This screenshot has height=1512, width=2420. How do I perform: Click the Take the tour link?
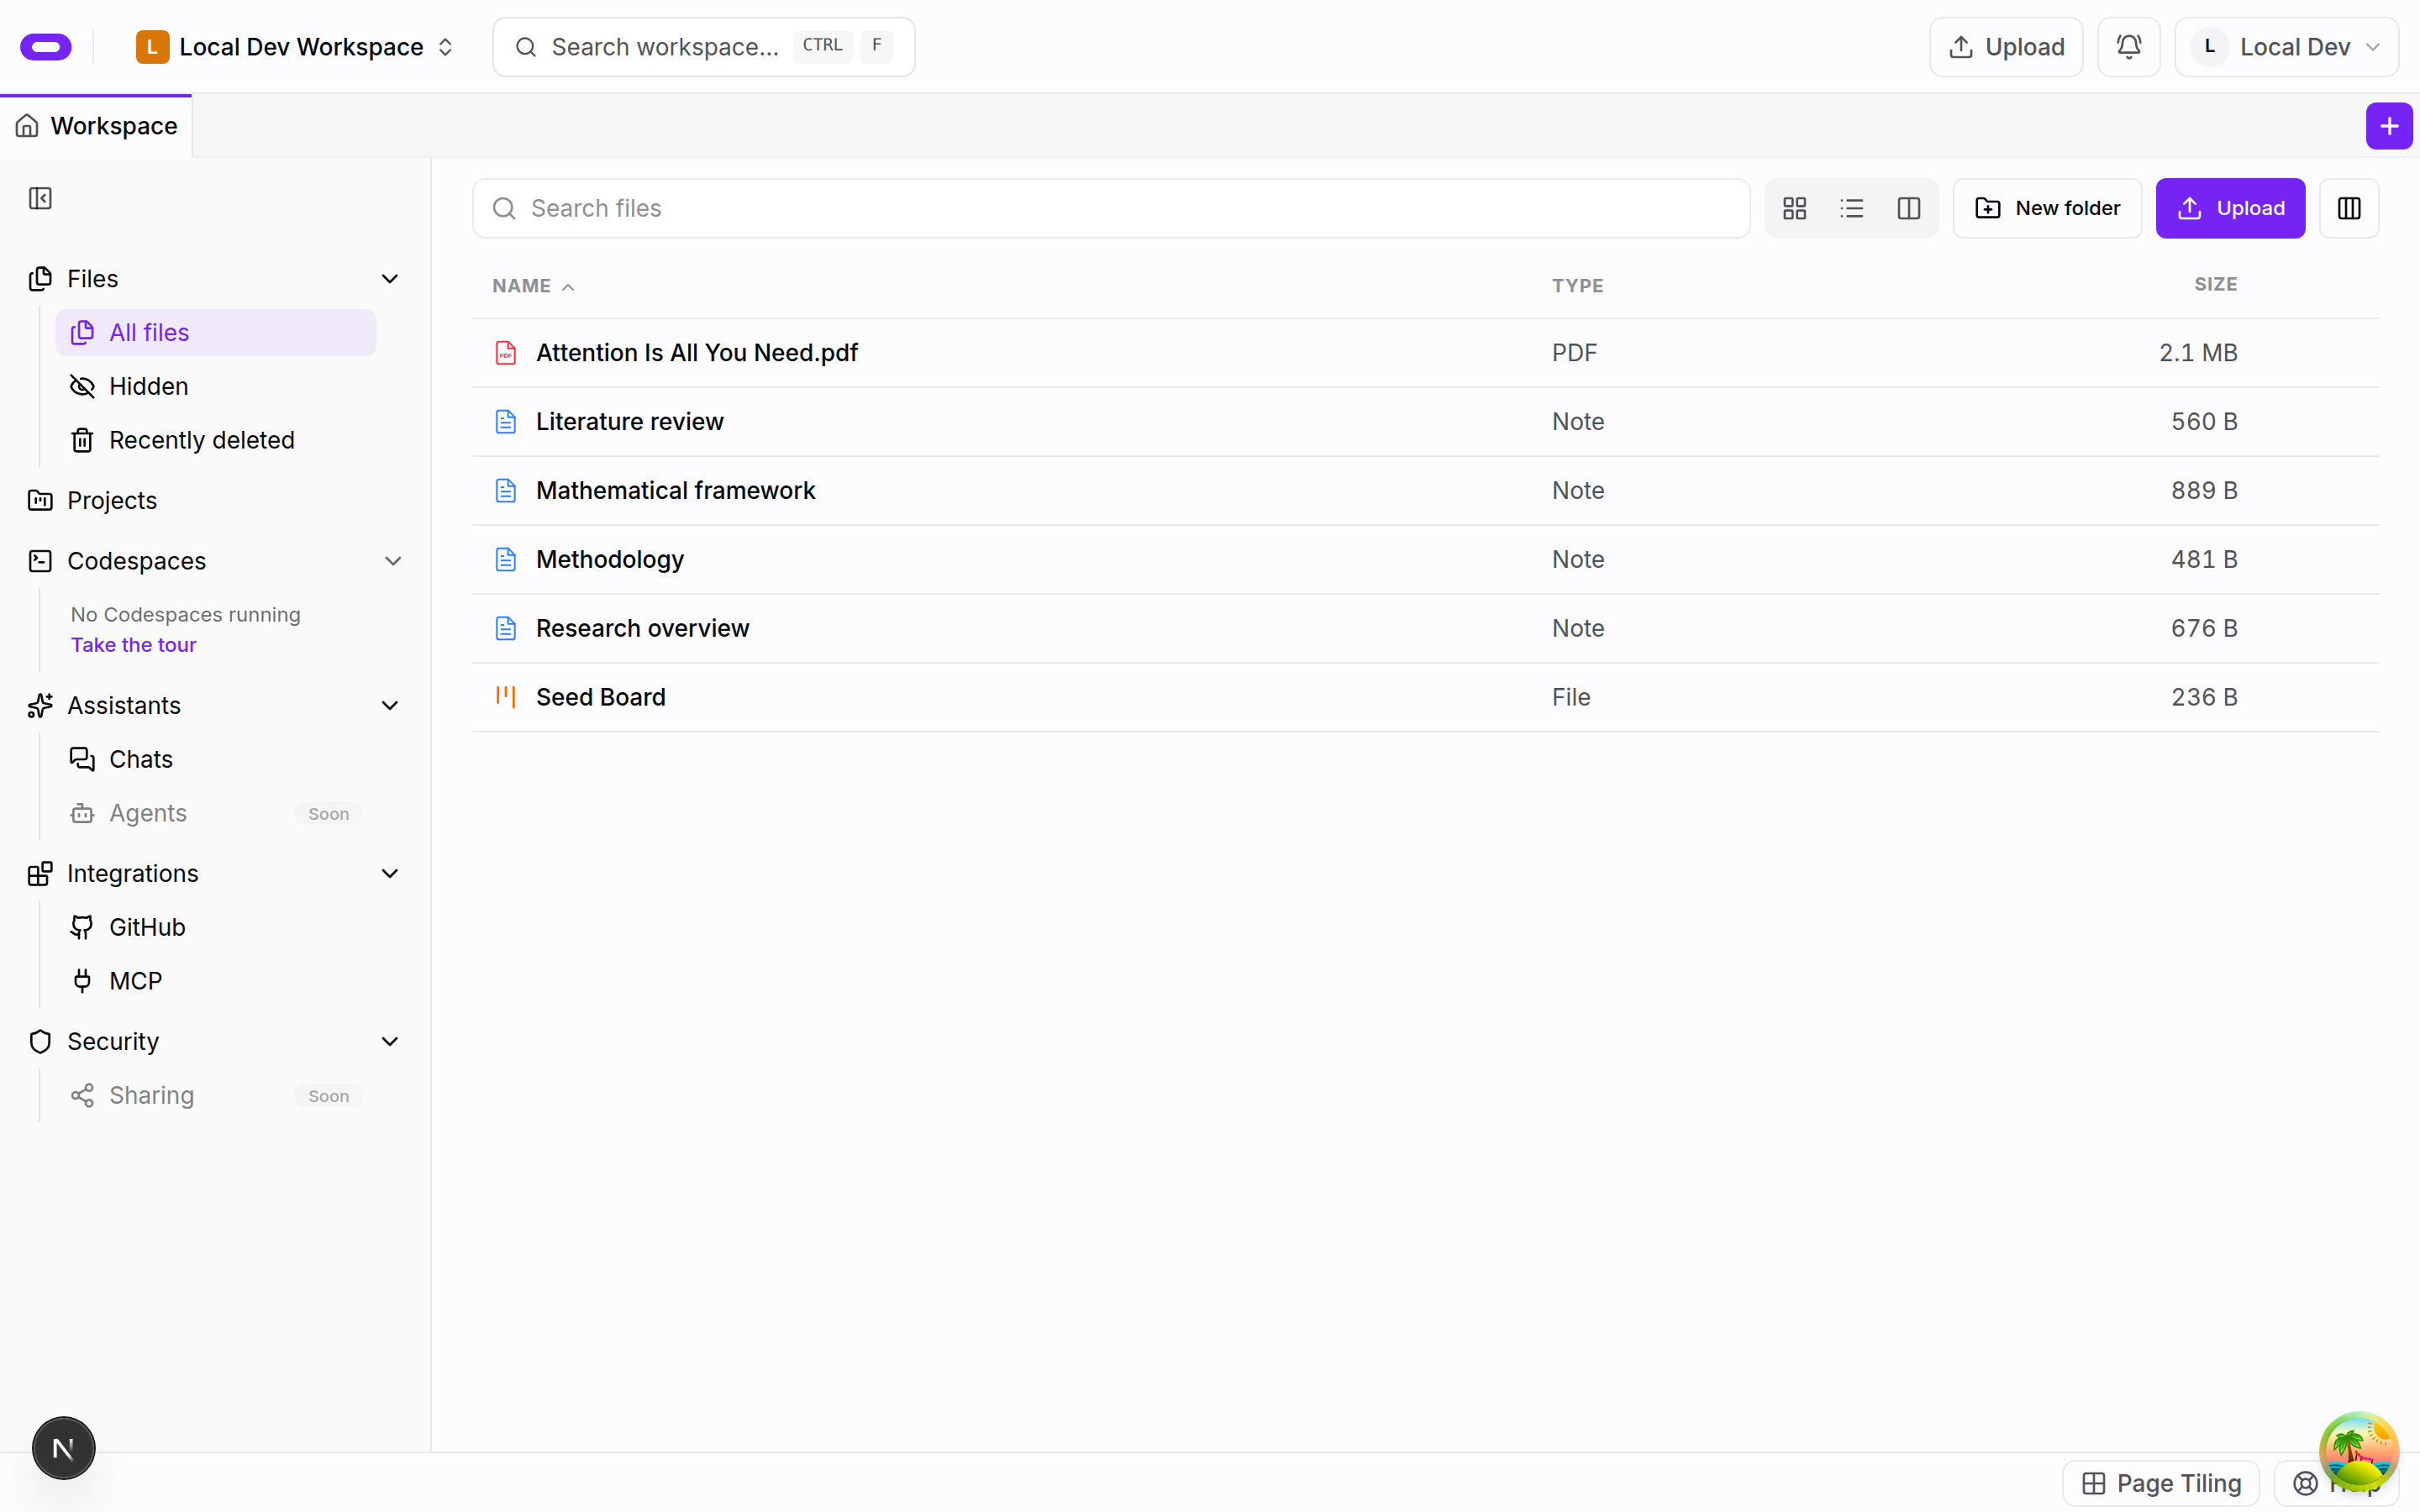click(x=133, y=645)
